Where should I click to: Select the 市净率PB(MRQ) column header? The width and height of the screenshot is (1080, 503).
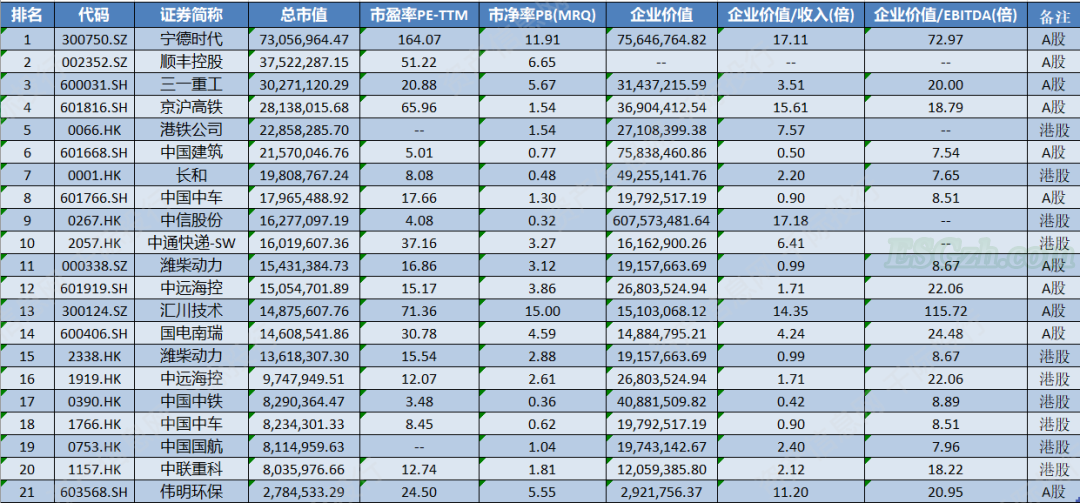tap(541, 14)
